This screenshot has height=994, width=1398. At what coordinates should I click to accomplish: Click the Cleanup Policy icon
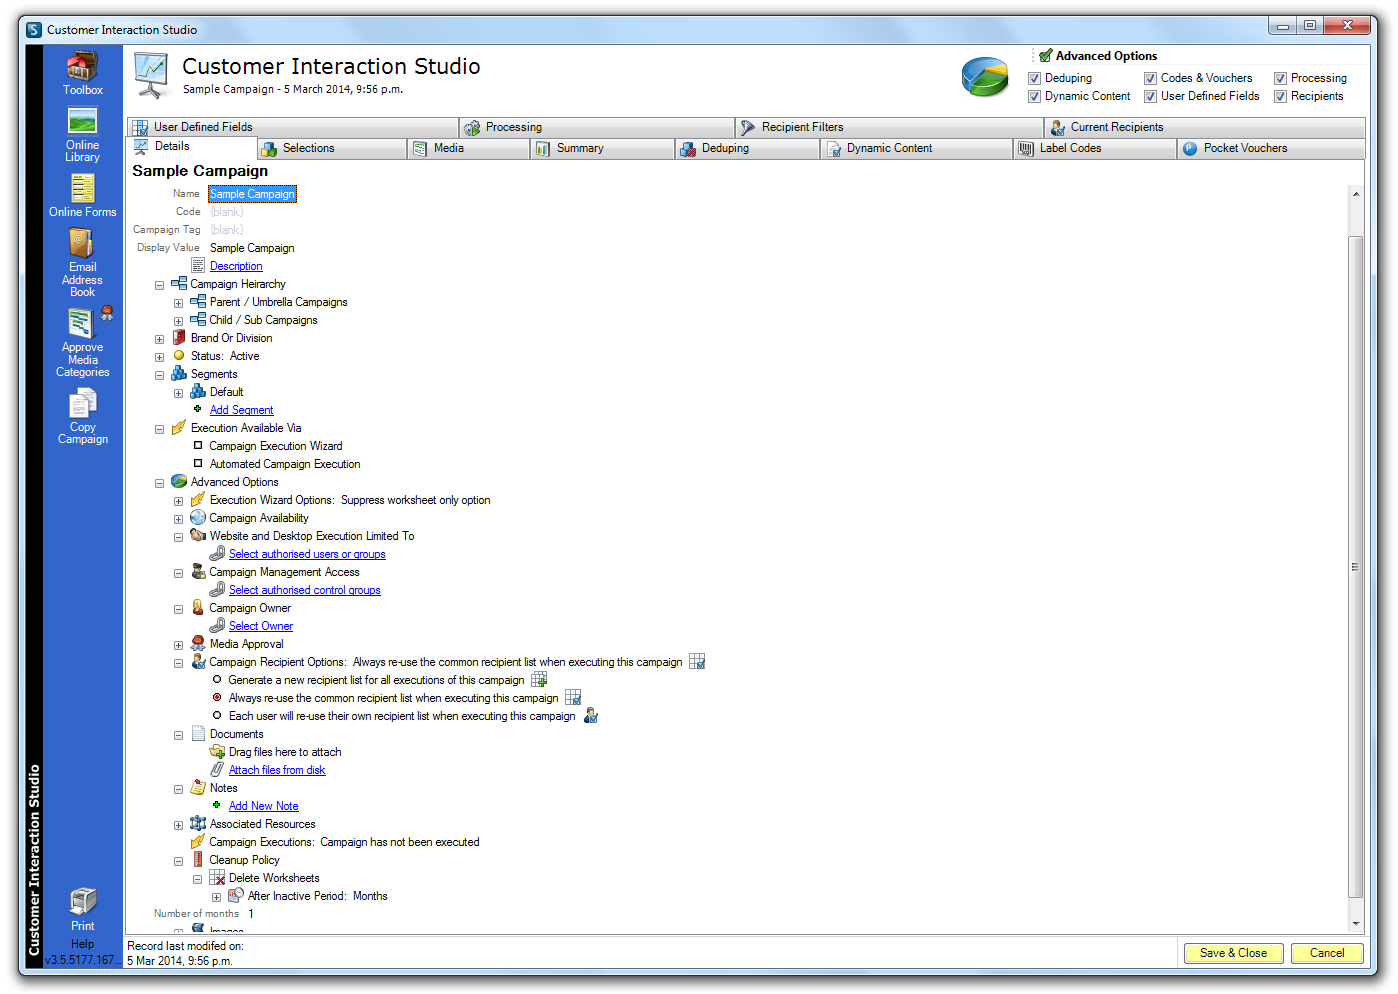pyautogui.click(x=198, y=860)
